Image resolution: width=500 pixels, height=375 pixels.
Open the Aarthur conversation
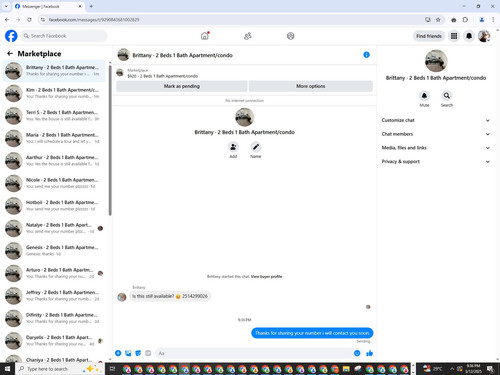54,161
